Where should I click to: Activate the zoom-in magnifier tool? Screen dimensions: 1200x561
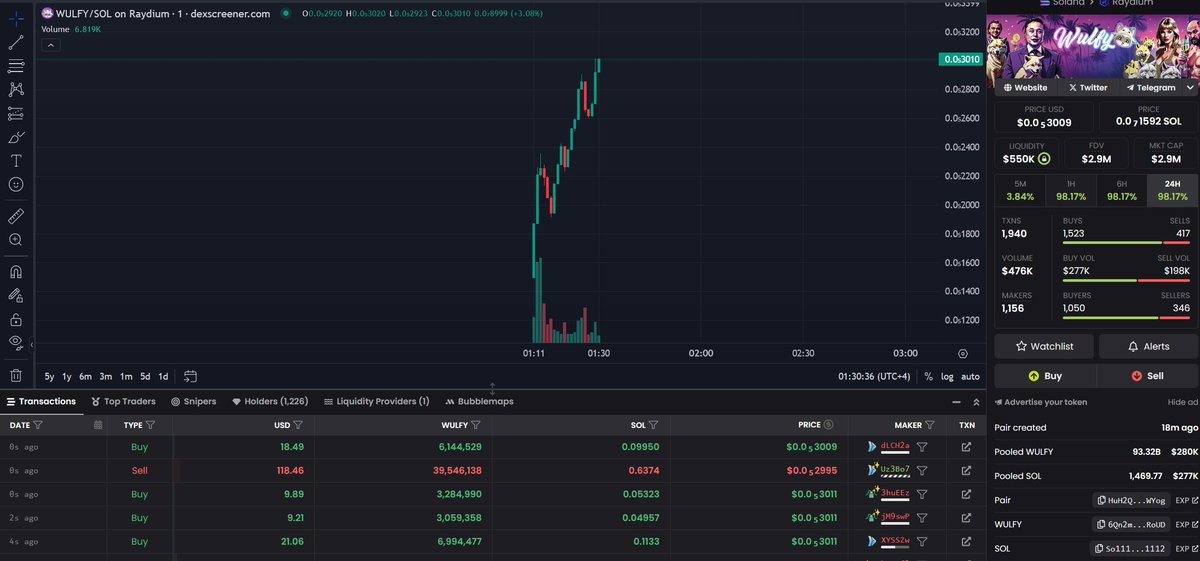(x=16, y=240)
